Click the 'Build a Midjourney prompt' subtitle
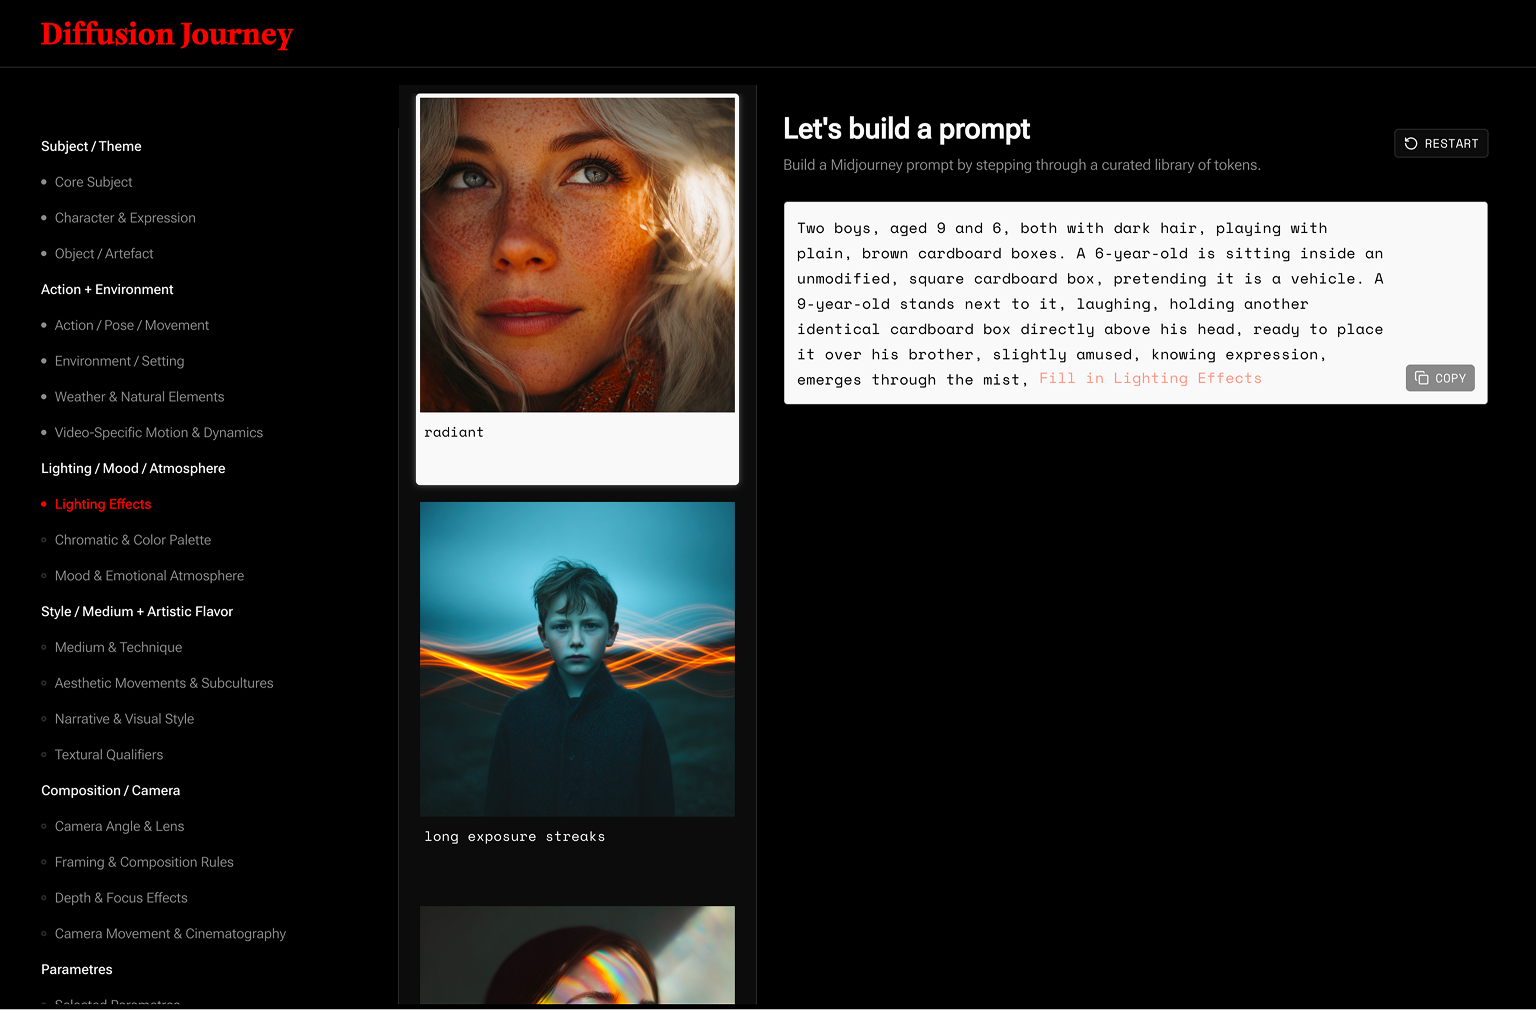Viewport: 1536px width, 1010px height. [1022, 165]
